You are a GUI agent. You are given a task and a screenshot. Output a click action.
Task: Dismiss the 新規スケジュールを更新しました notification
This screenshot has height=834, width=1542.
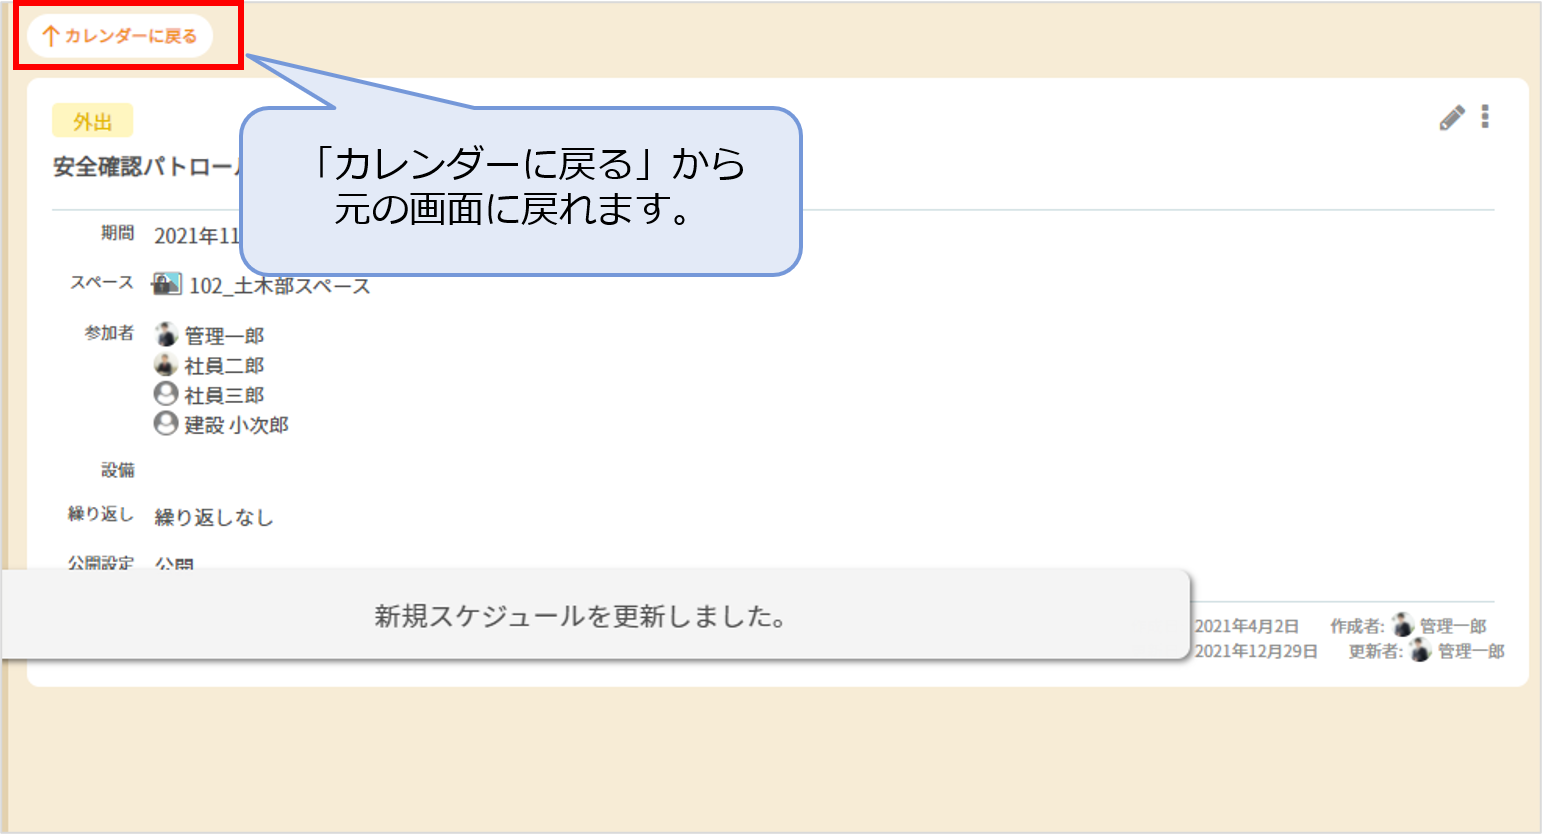[595, 615]
